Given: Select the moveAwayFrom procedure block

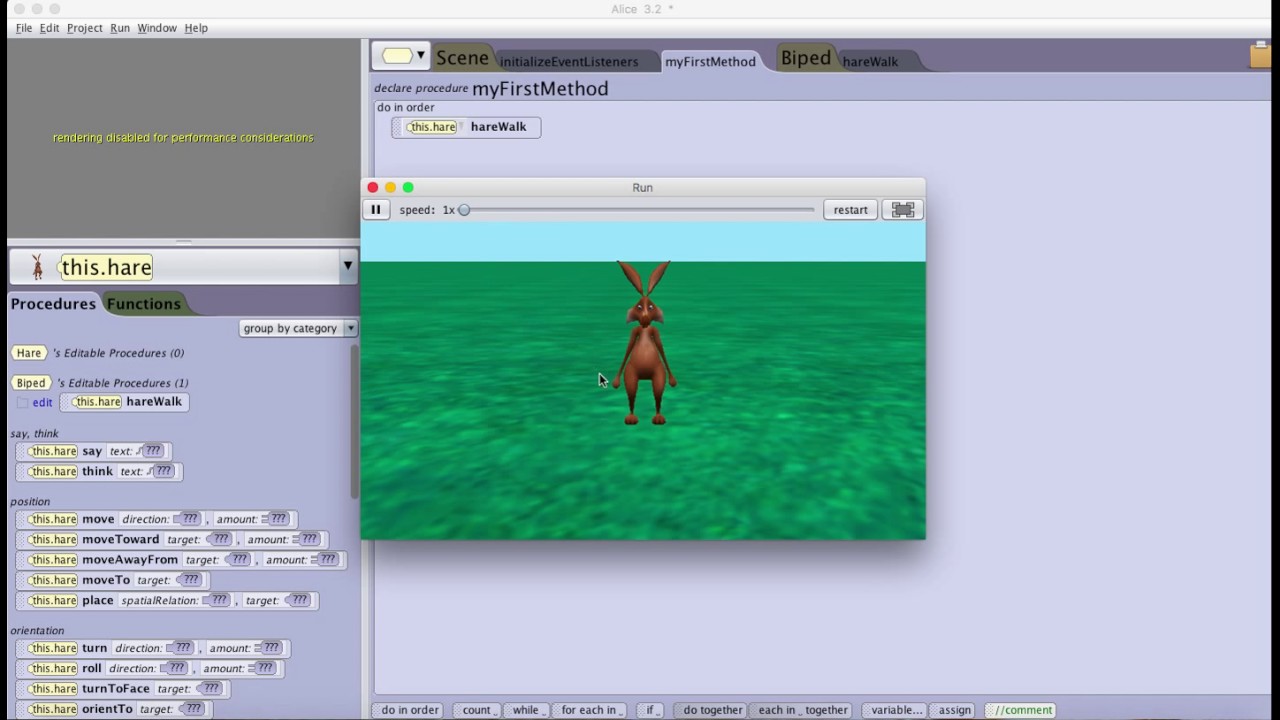Looking at the screenshot, I should click(181, 560).
